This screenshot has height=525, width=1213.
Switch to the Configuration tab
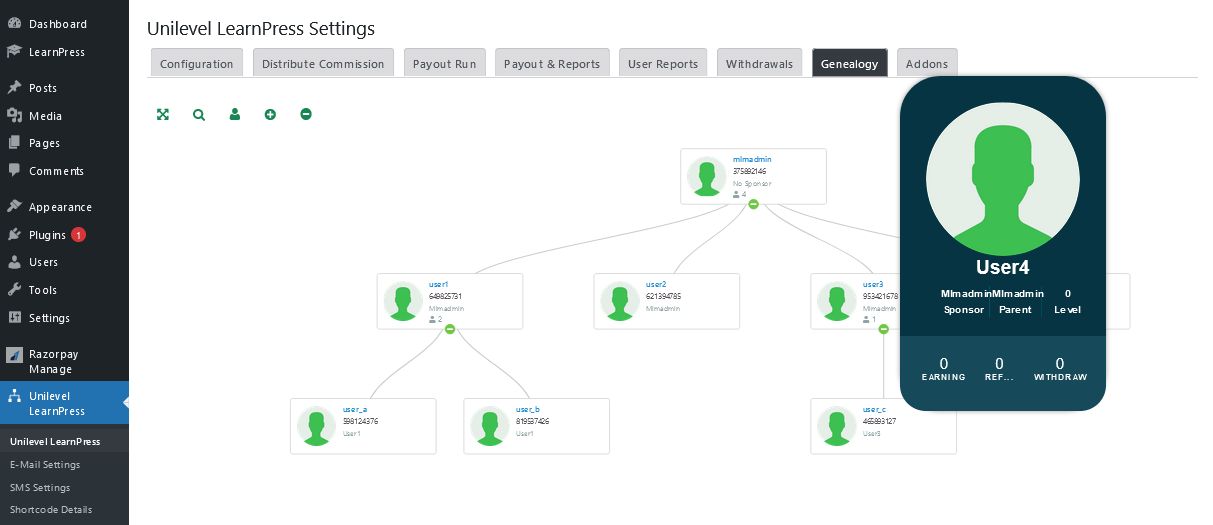[196, 63]
